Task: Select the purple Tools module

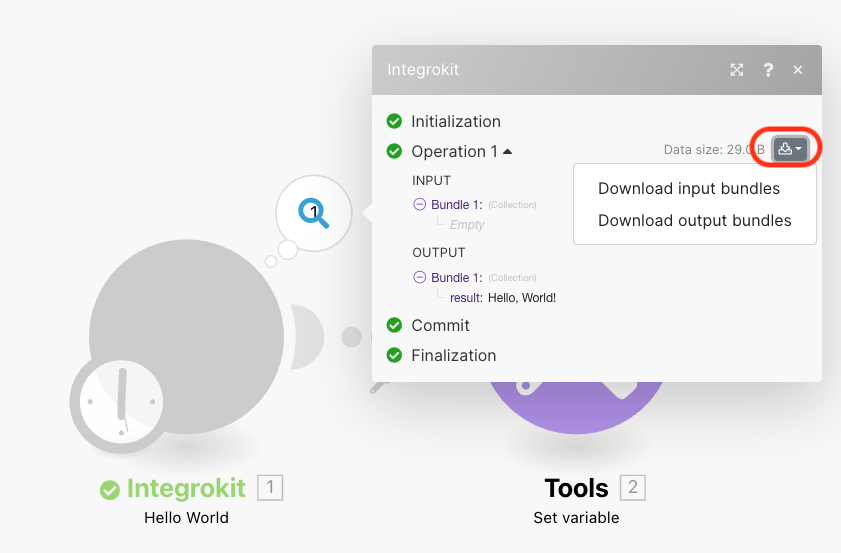Action: coord(577,408)
